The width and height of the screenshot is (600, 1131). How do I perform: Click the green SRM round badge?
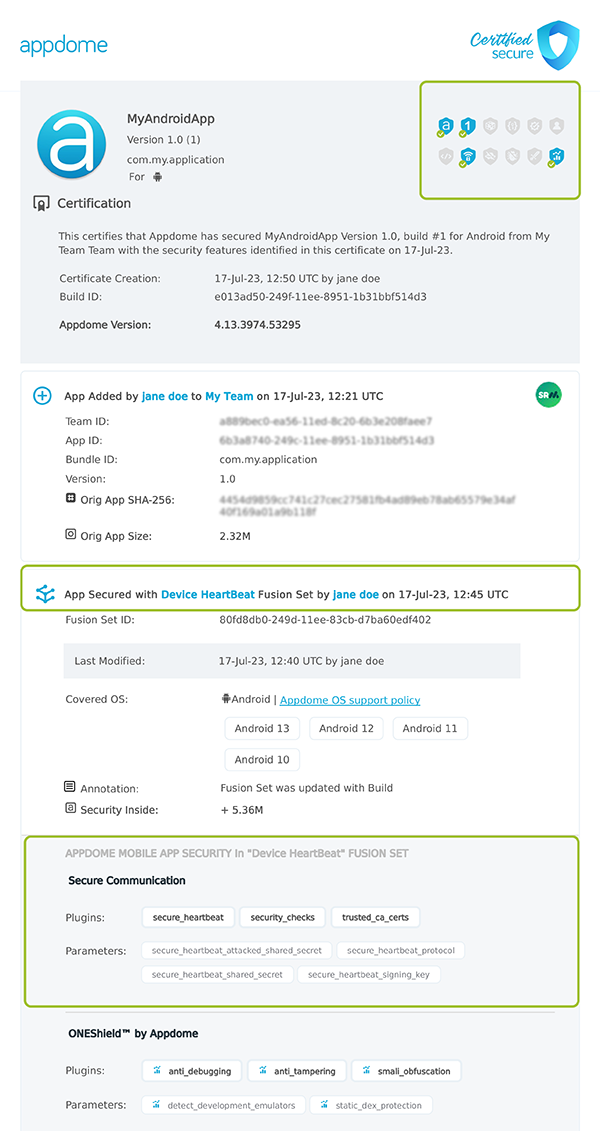tap(548, 395)
